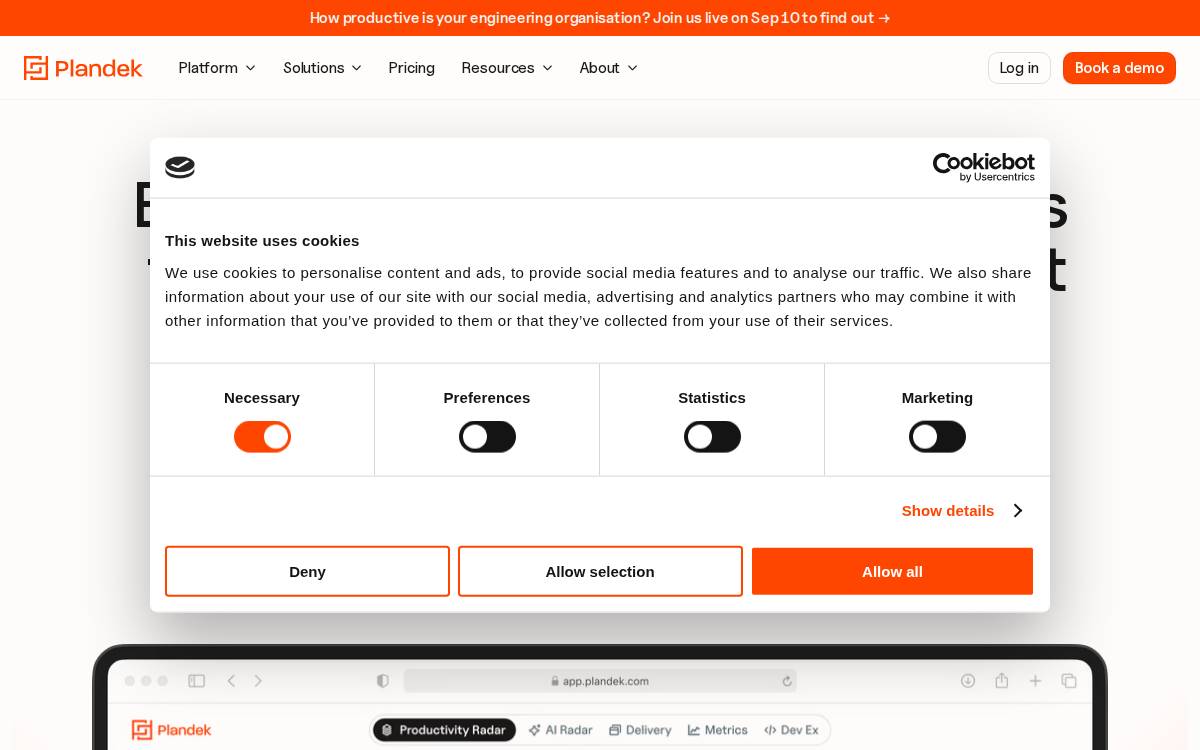Image resolution: width=1200 pixels, height=750 pixels.
Task: Select Delivery tab in app preview
Action: click(x=640, y=730)
